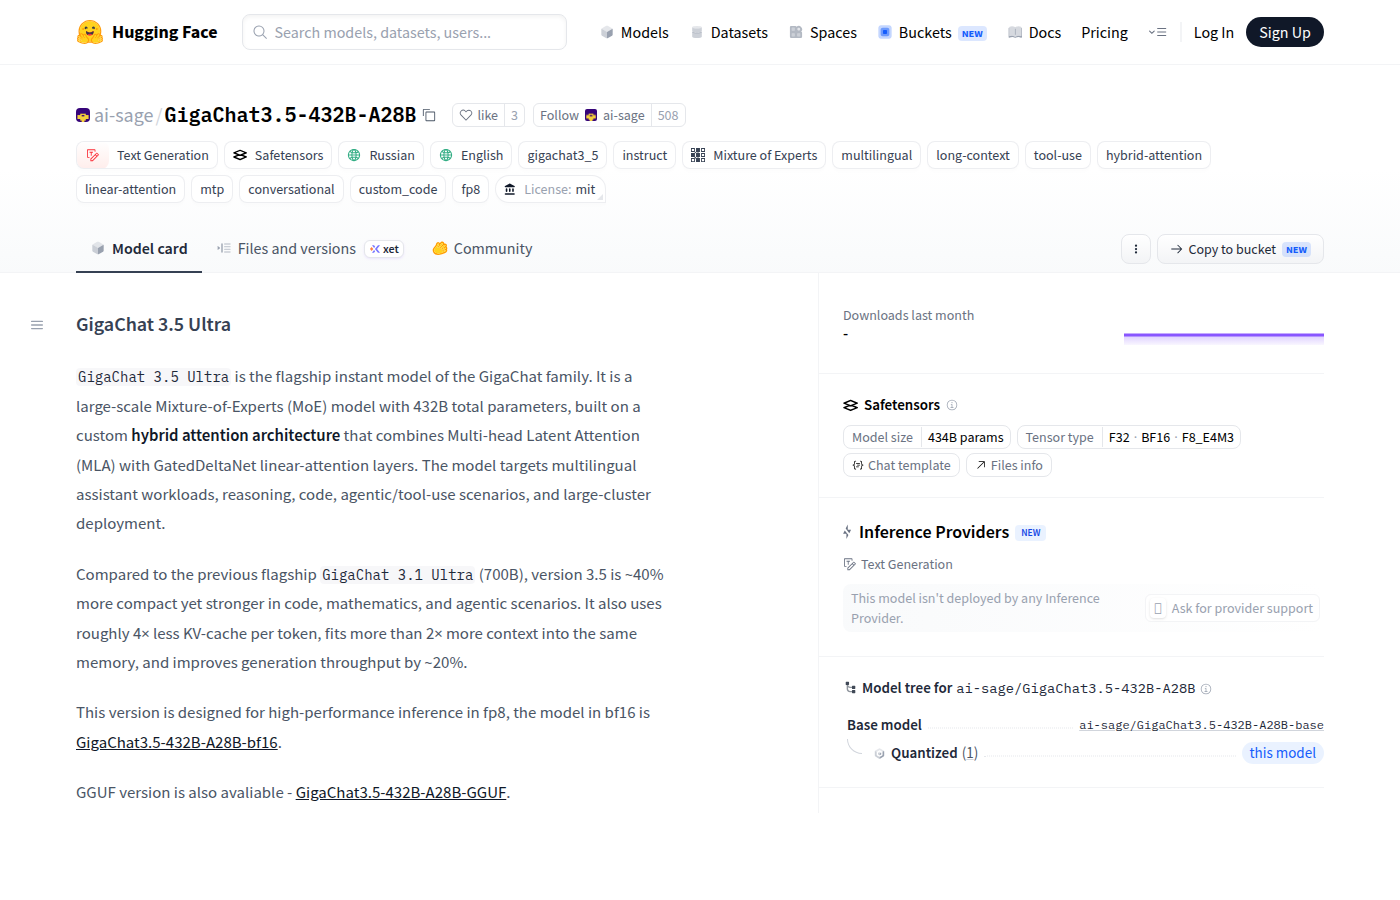The image size is (1400, 900).
Task: Click the Hugging Face logo
Action: [x=147, y=32]
